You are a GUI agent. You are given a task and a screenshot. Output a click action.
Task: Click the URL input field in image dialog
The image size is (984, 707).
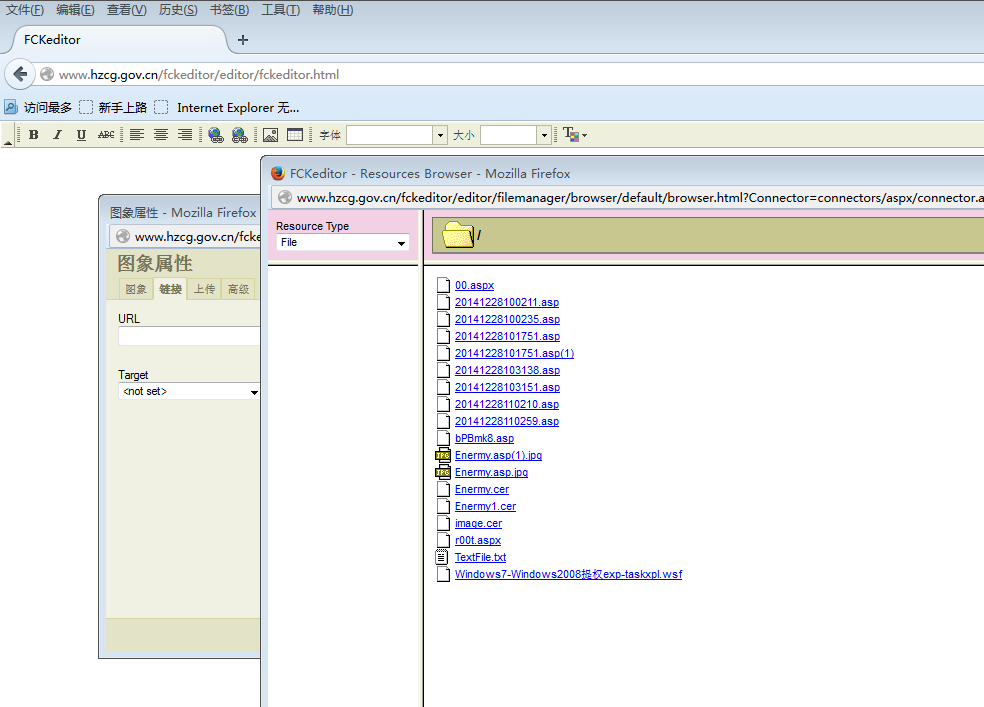(x=189, y=336)
